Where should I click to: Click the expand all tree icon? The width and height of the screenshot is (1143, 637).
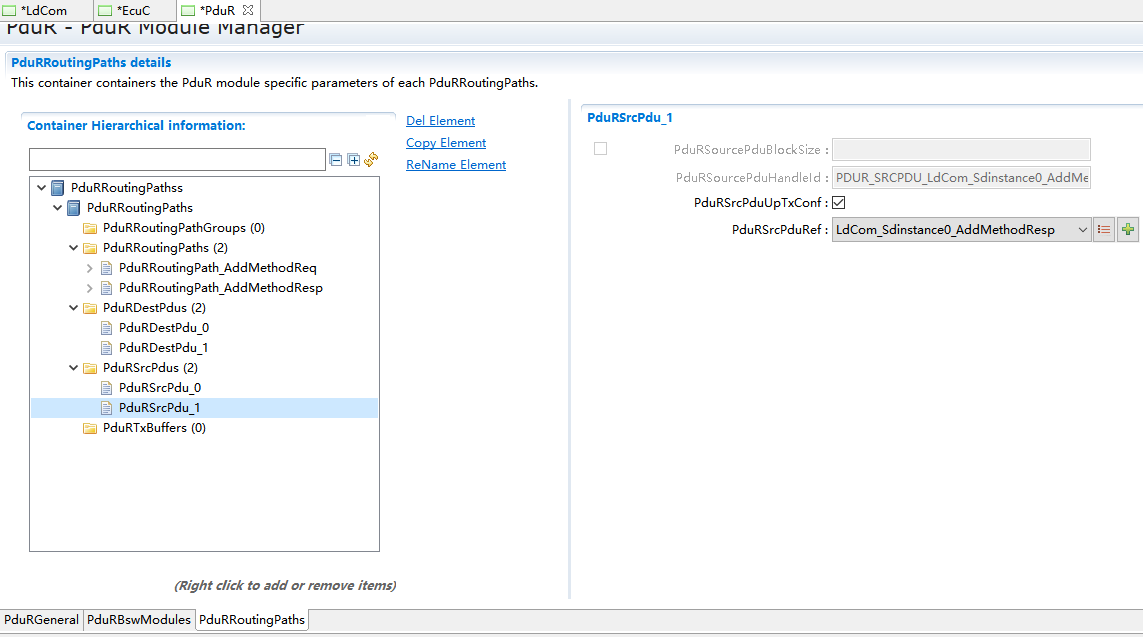(354, 160)
